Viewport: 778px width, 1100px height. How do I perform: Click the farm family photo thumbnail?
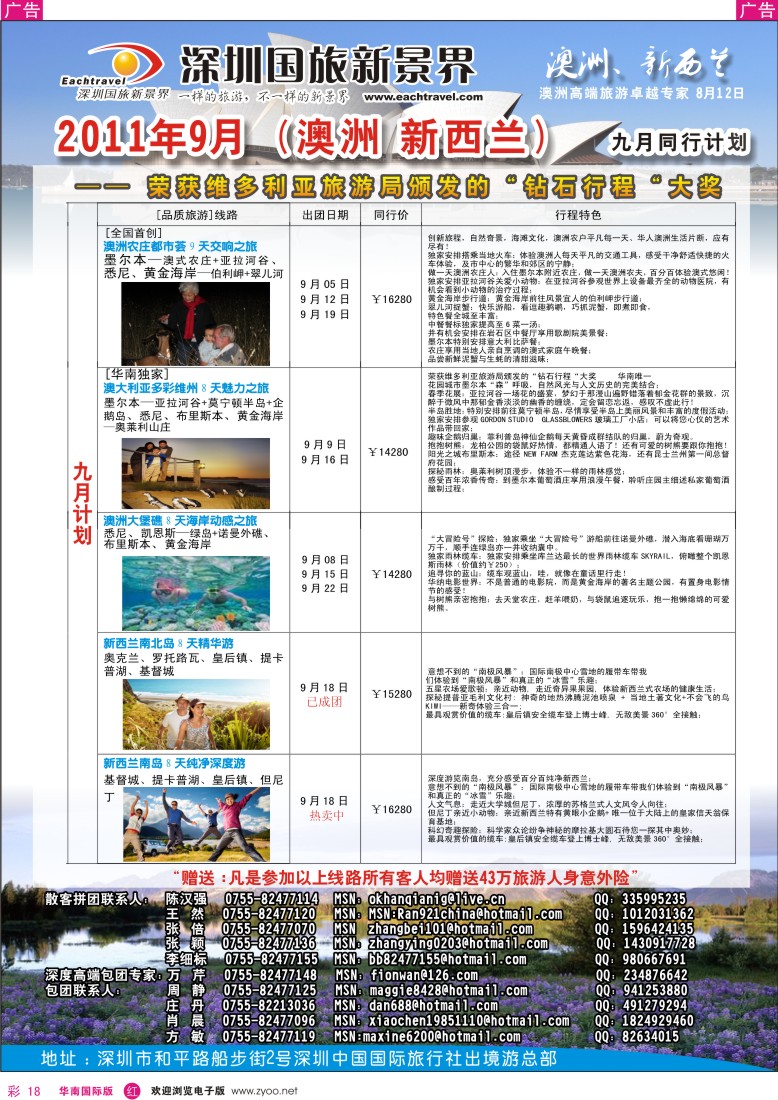pyautogui.click(x=196, y=323)
